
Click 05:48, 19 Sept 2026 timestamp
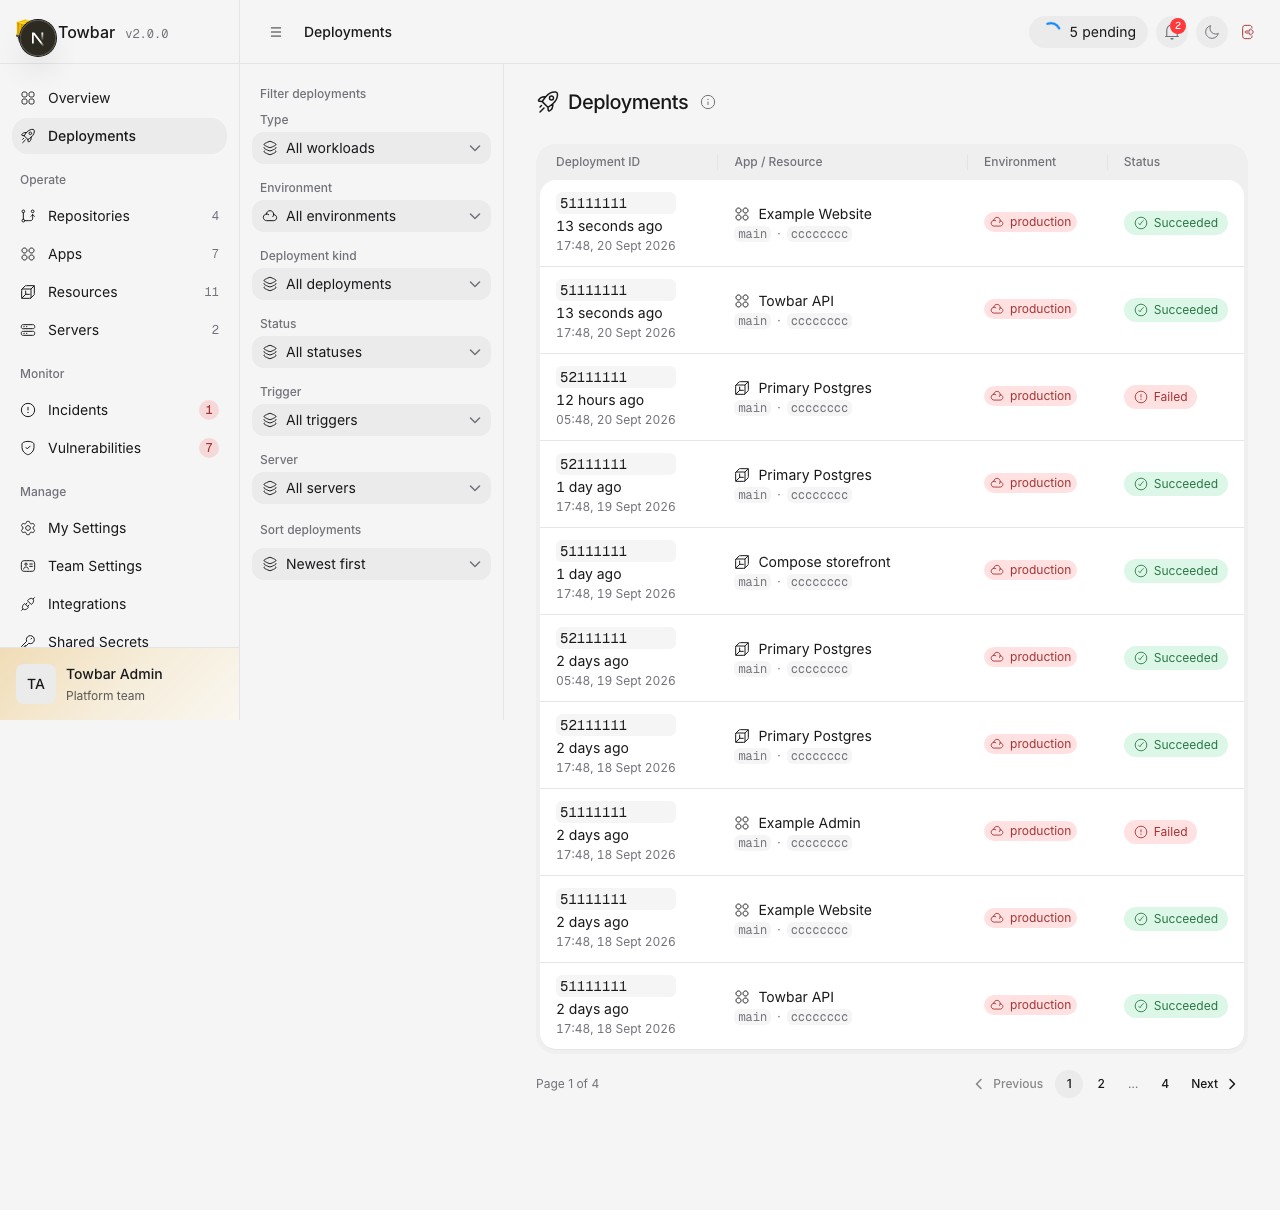[x=616, y=681]
